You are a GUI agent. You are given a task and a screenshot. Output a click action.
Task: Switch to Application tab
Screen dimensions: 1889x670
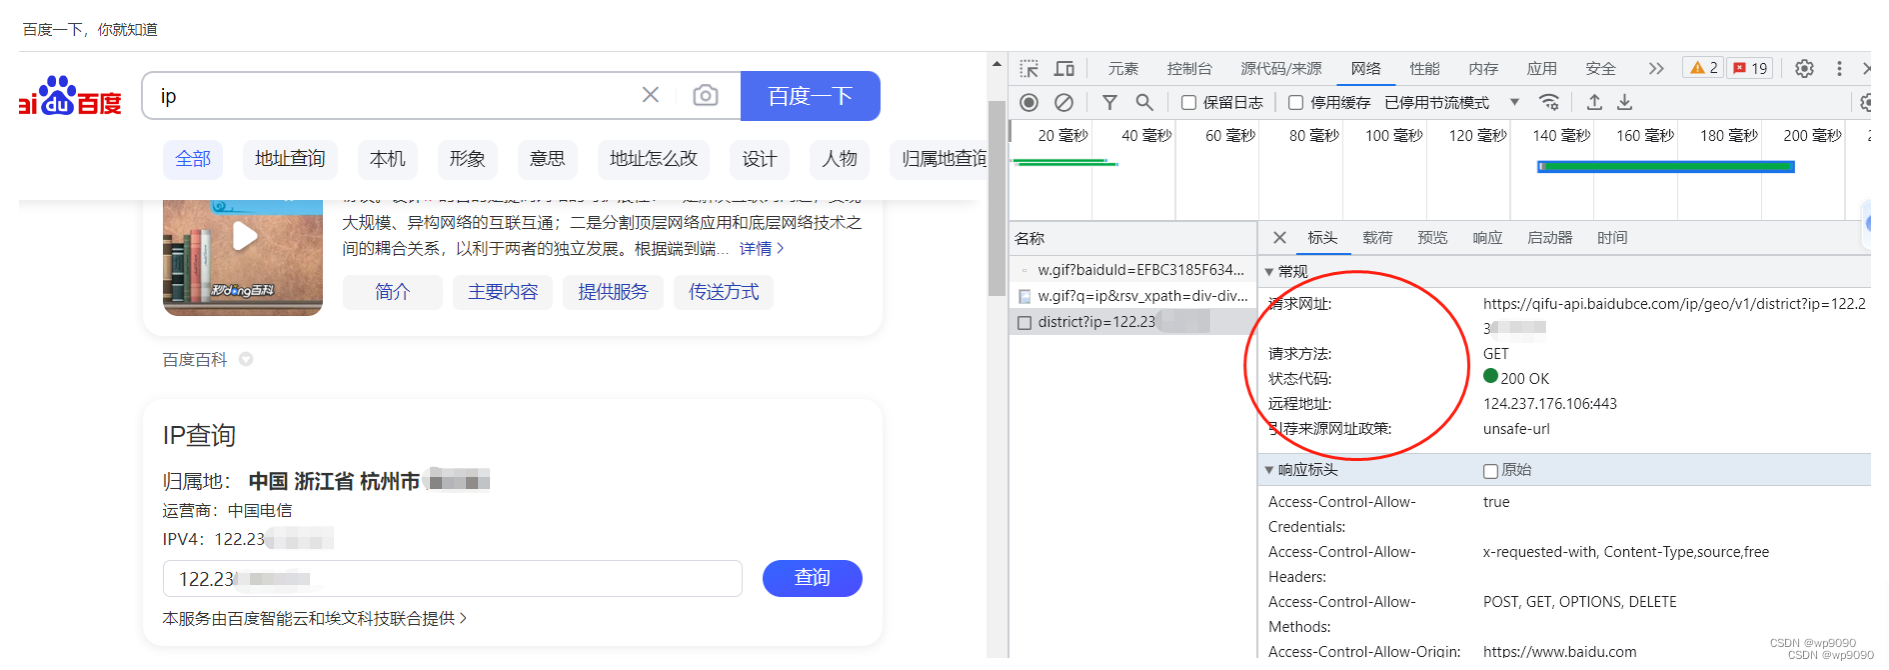(1541, 68)
